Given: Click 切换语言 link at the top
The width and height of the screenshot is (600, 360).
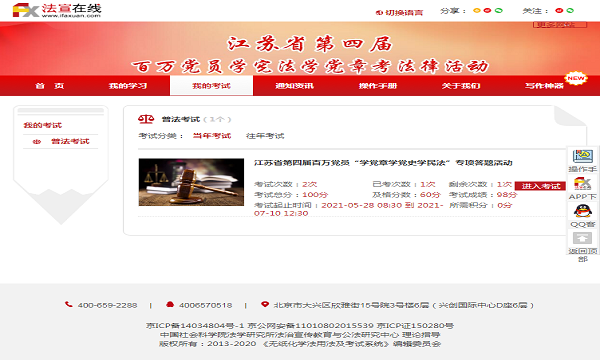Looking at the screenshot, I should [x=399, y=13].
